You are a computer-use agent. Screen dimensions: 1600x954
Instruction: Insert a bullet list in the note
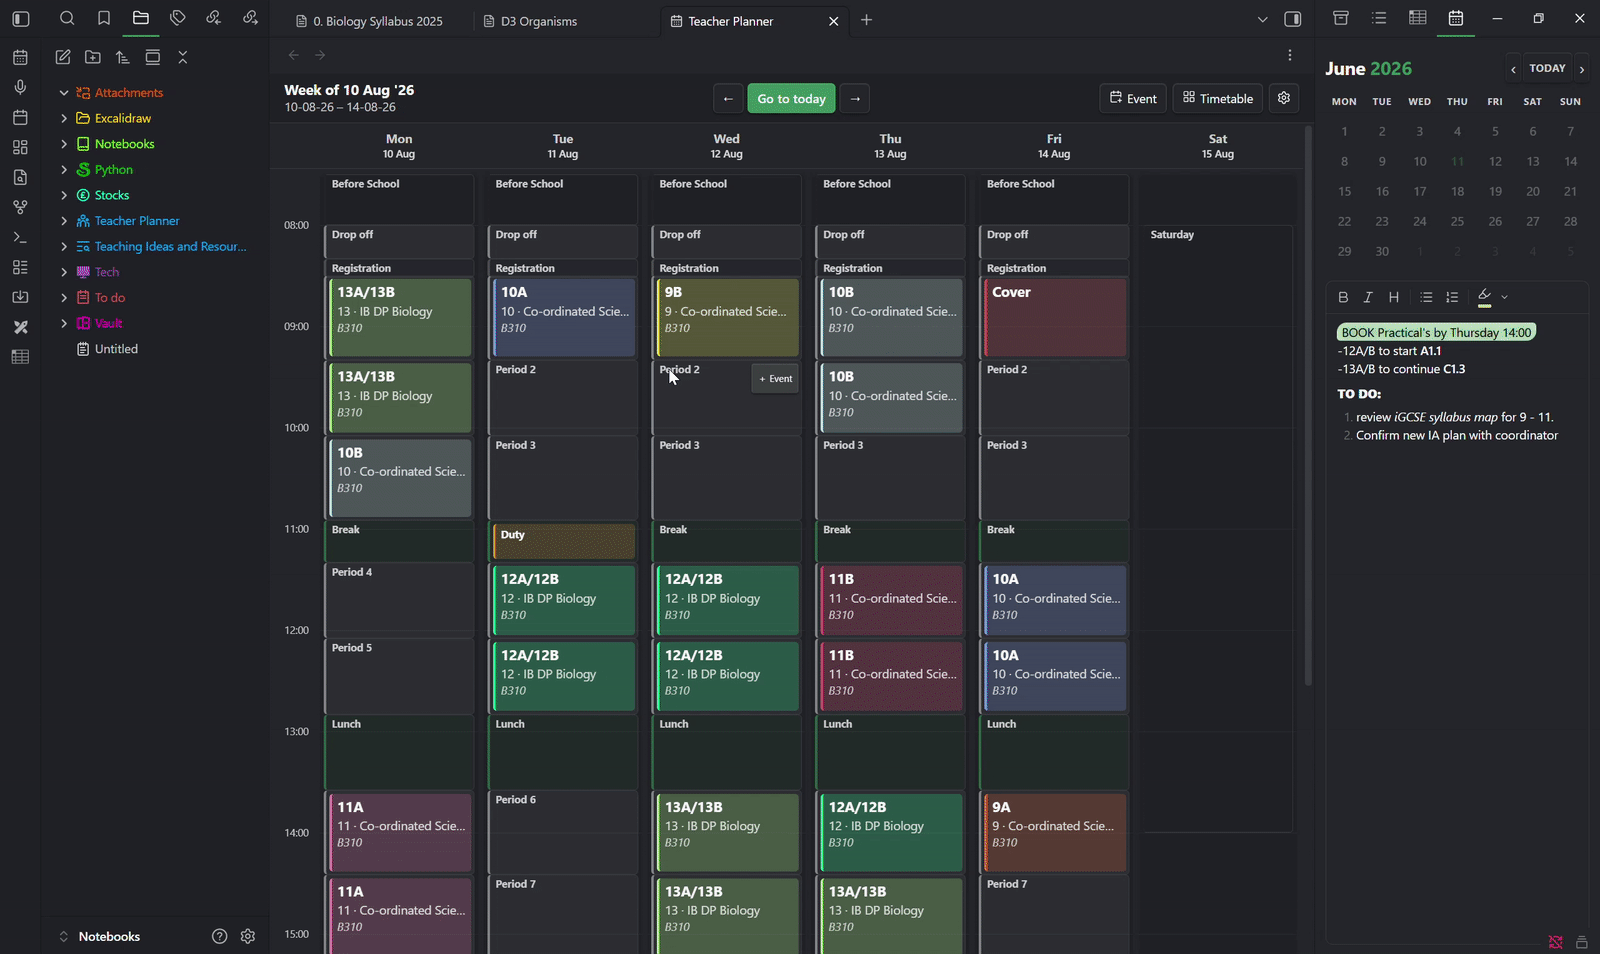click(1426, 297)
